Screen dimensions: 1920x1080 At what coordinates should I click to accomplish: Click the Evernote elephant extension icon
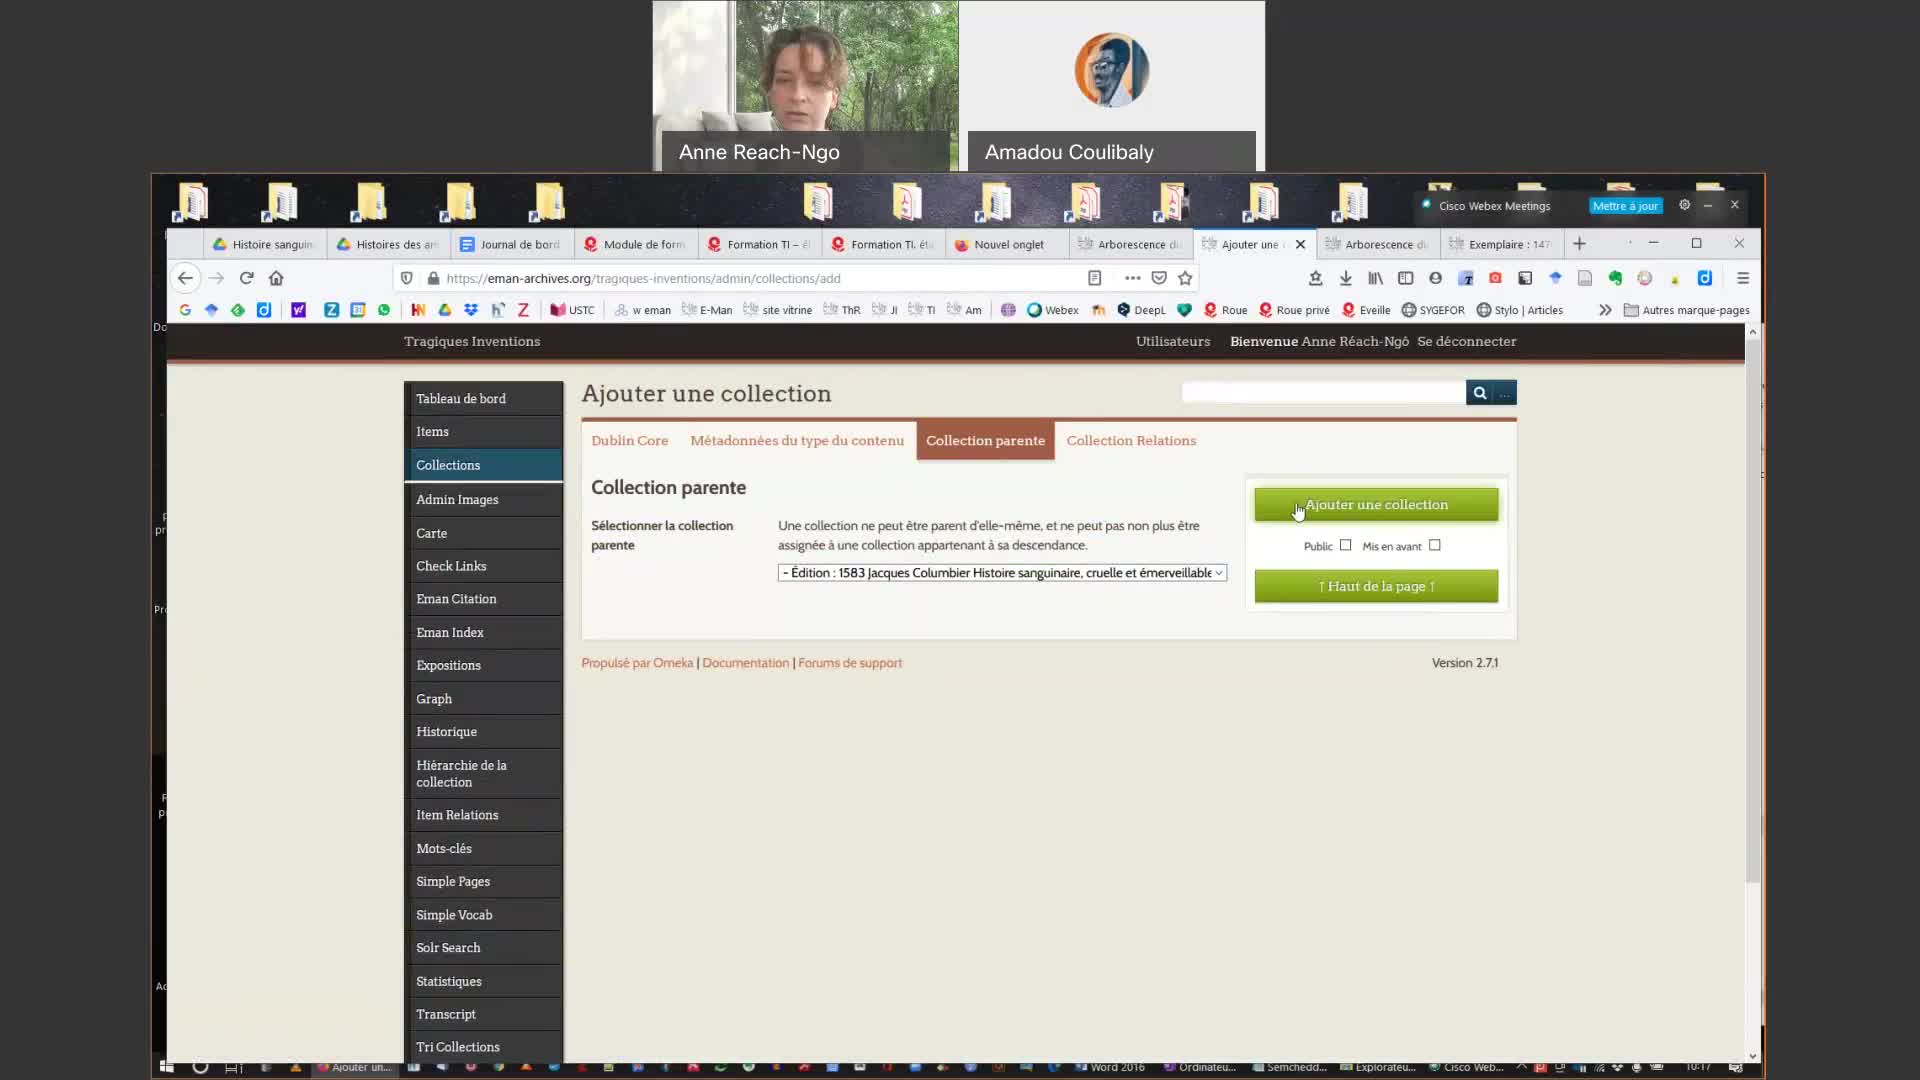(1615, 278)
